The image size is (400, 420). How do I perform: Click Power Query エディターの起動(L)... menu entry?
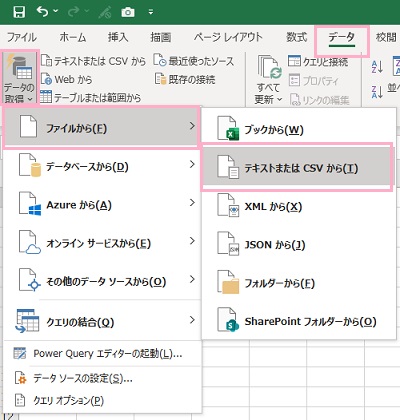[x=102, y=354]
